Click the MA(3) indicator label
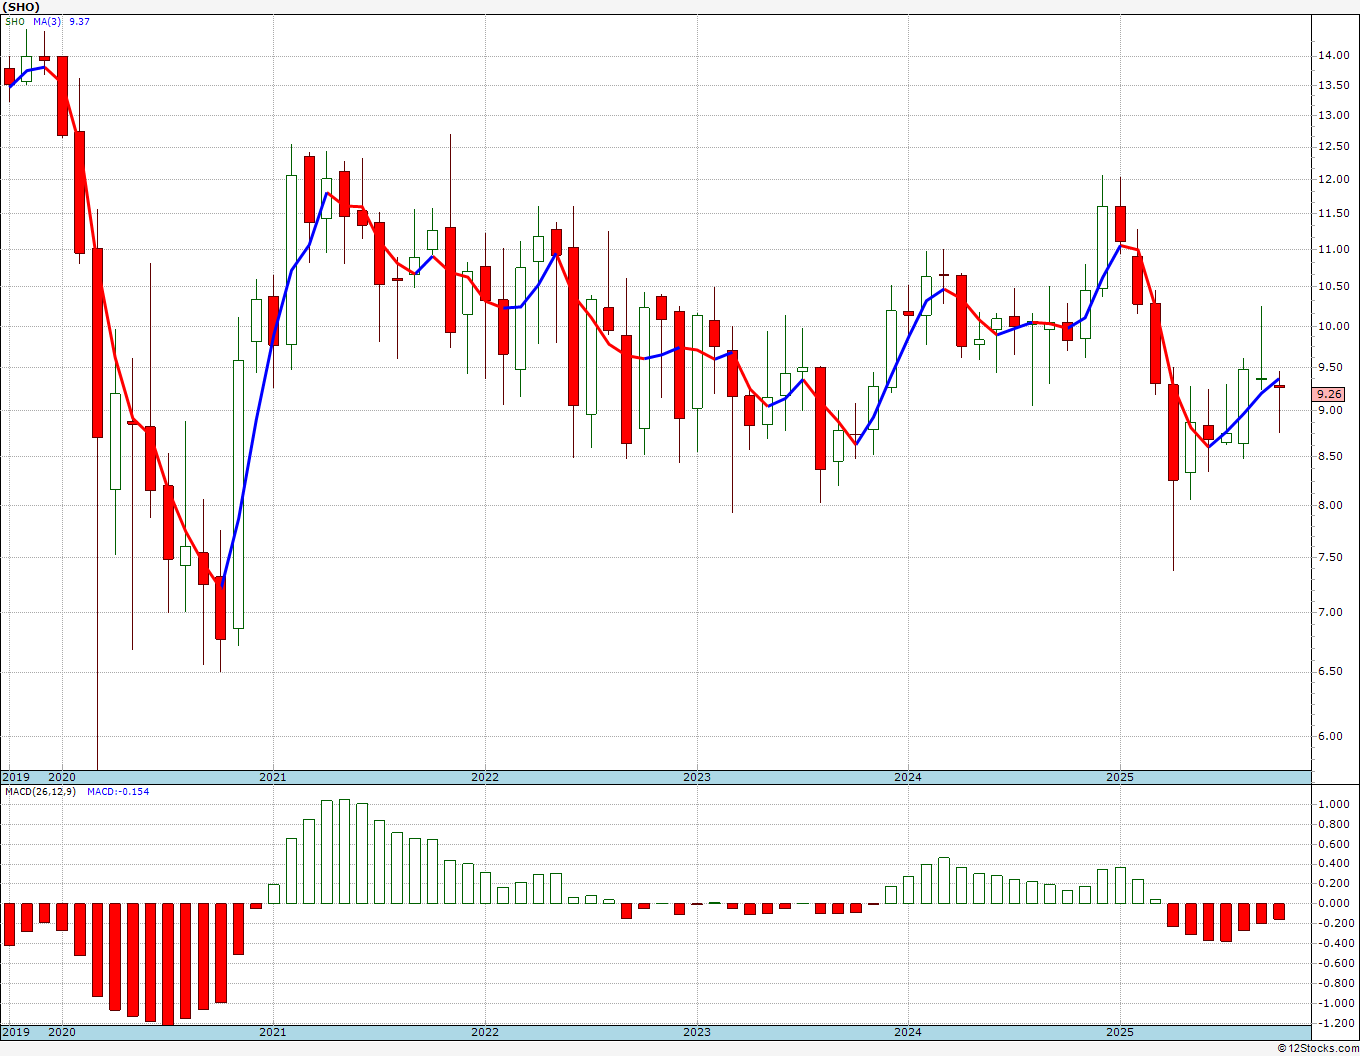Viewport: 1360px width, 1056px height. 46,21
